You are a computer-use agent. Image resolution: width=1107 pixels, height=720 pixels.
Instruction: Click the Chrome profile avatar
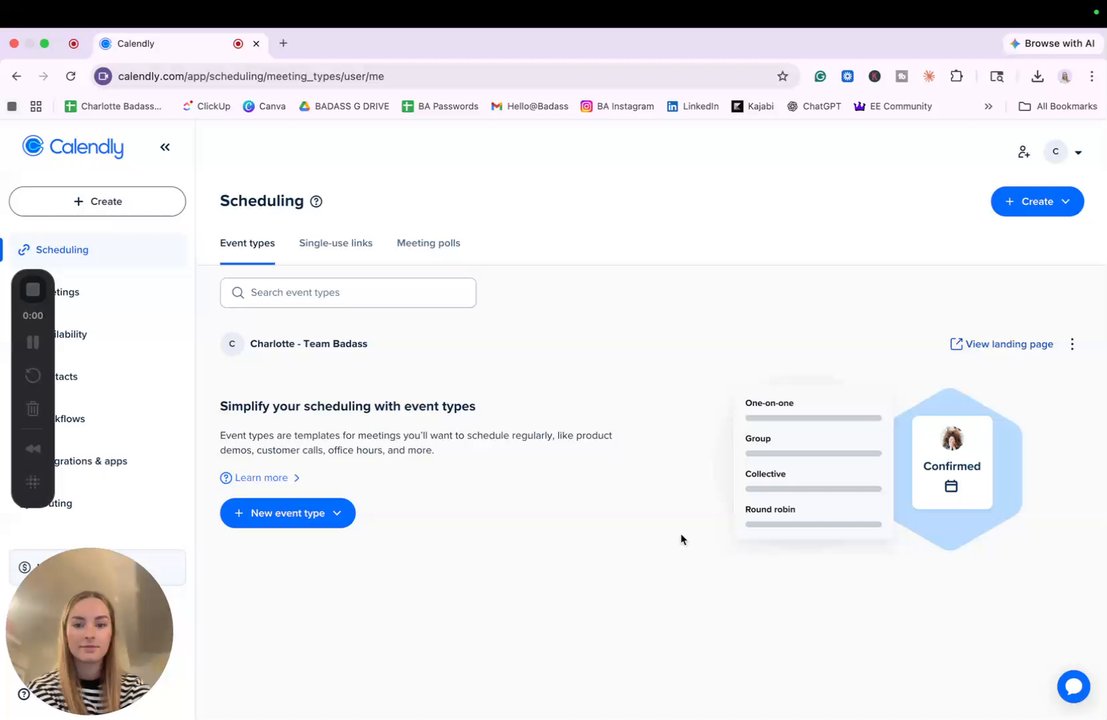(1065, 76)
